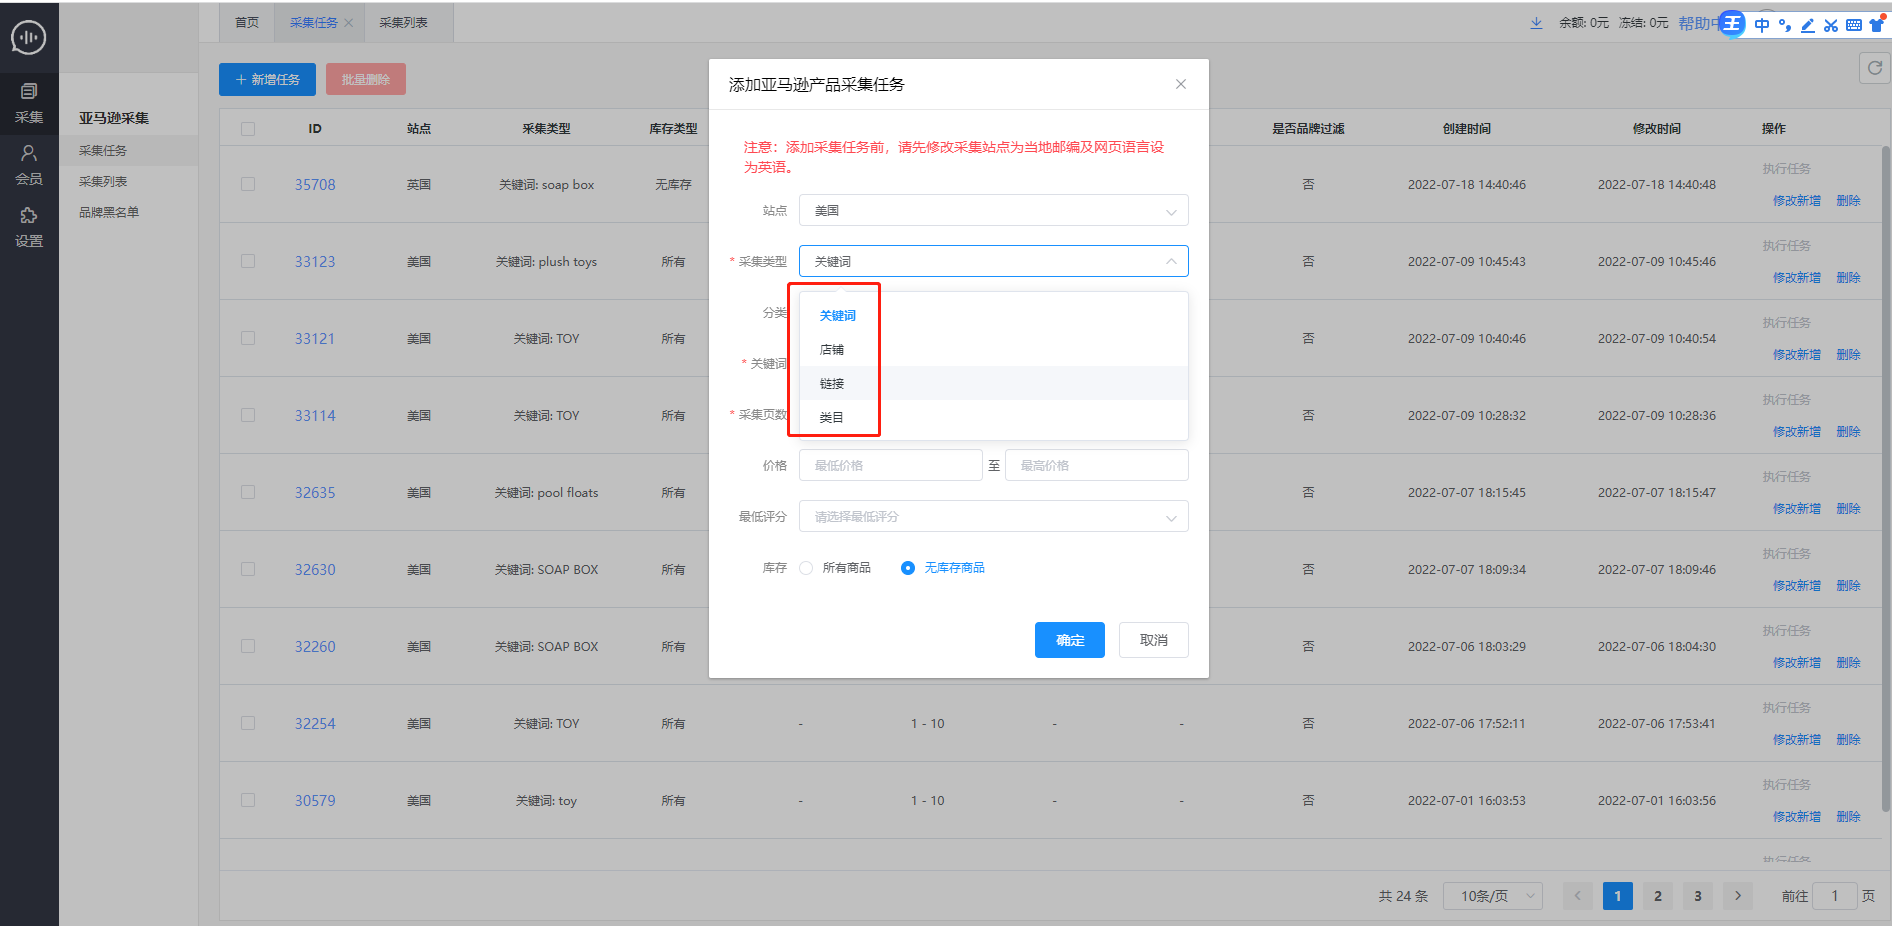Click the 取消 cancel button
1892x926 pixels.
1154,640
